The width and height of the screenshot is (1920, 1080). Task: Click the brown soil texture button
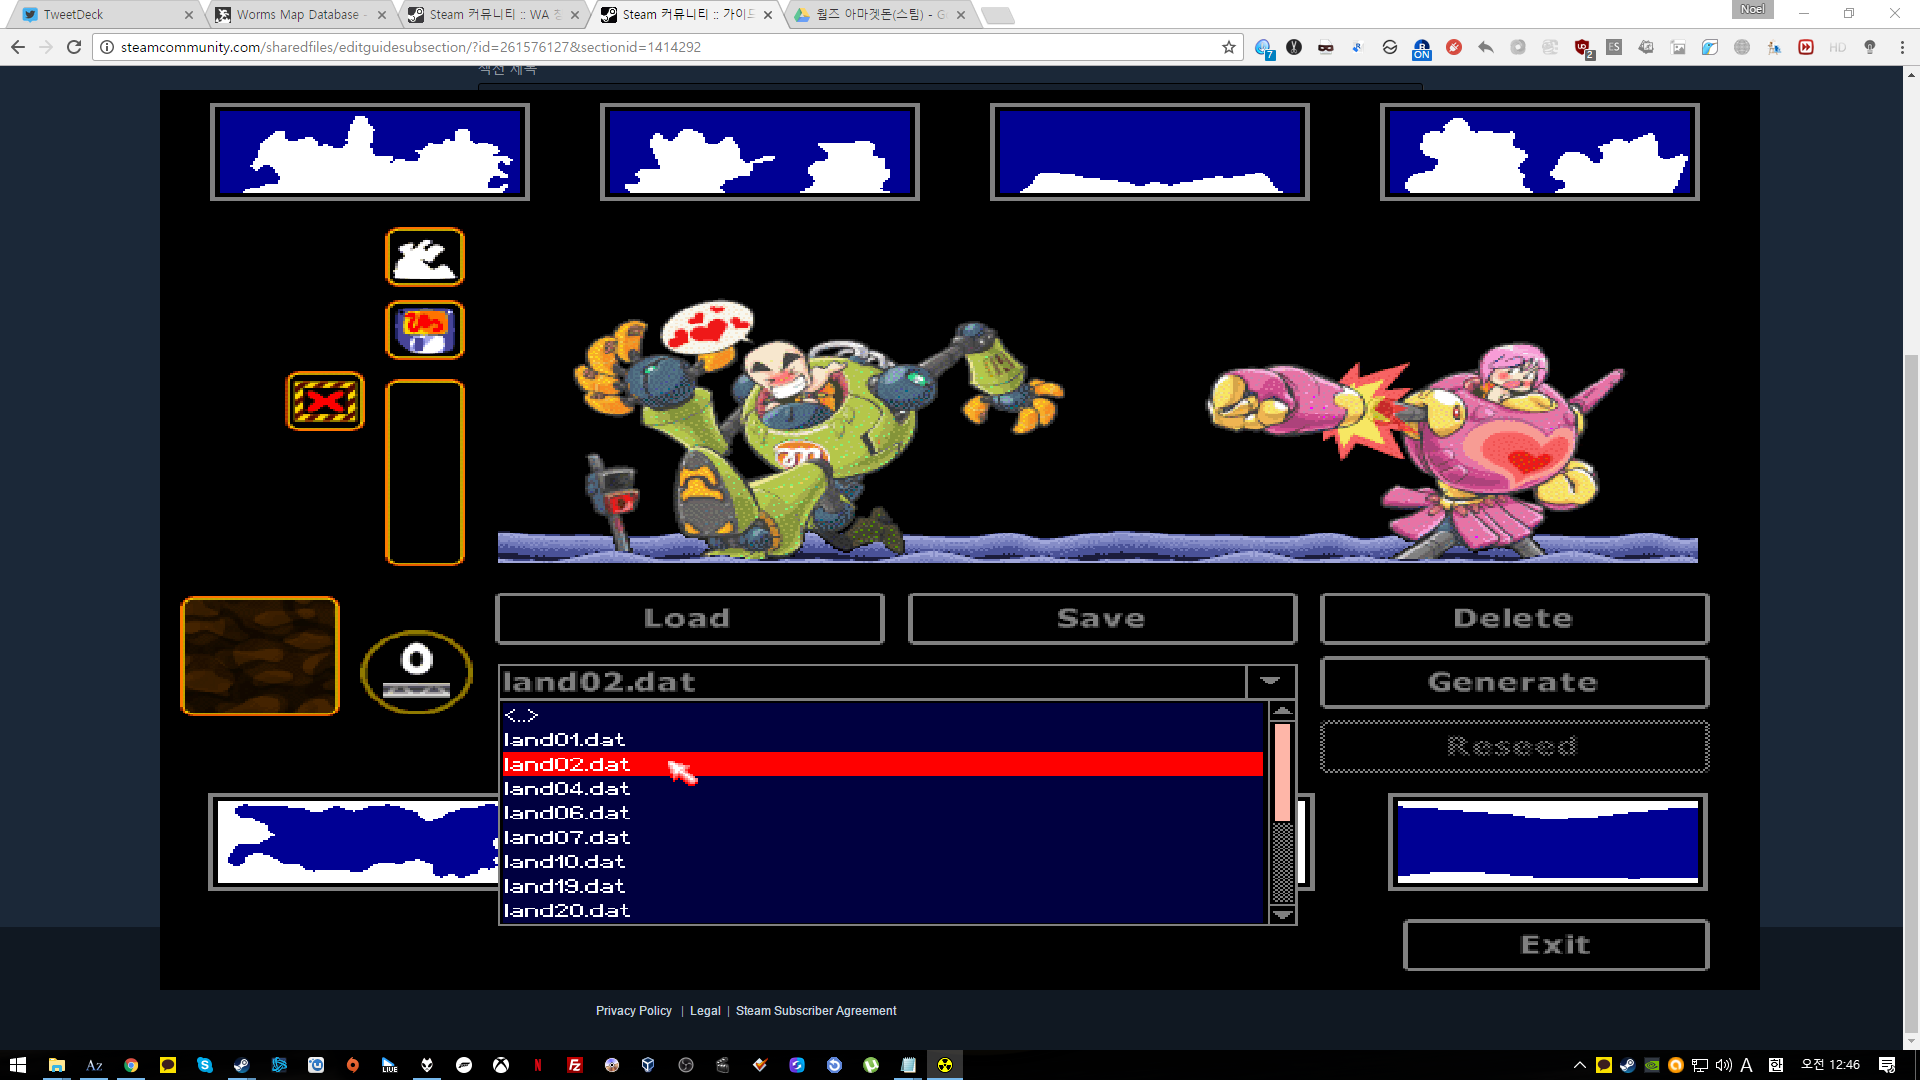260,656
